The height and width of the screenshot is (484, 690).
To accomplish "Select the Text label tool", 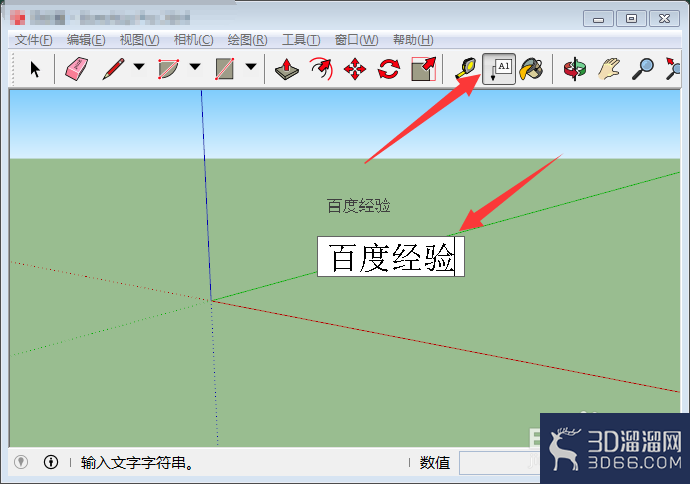I will (x=499, y=69).
